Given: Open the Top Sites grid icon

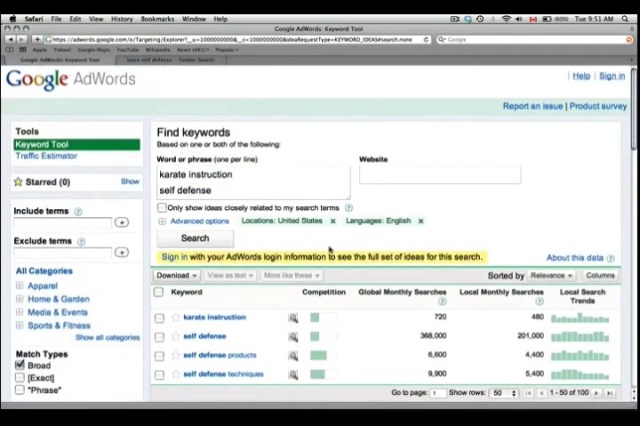Looking at the screenshot, I should 23,49.
